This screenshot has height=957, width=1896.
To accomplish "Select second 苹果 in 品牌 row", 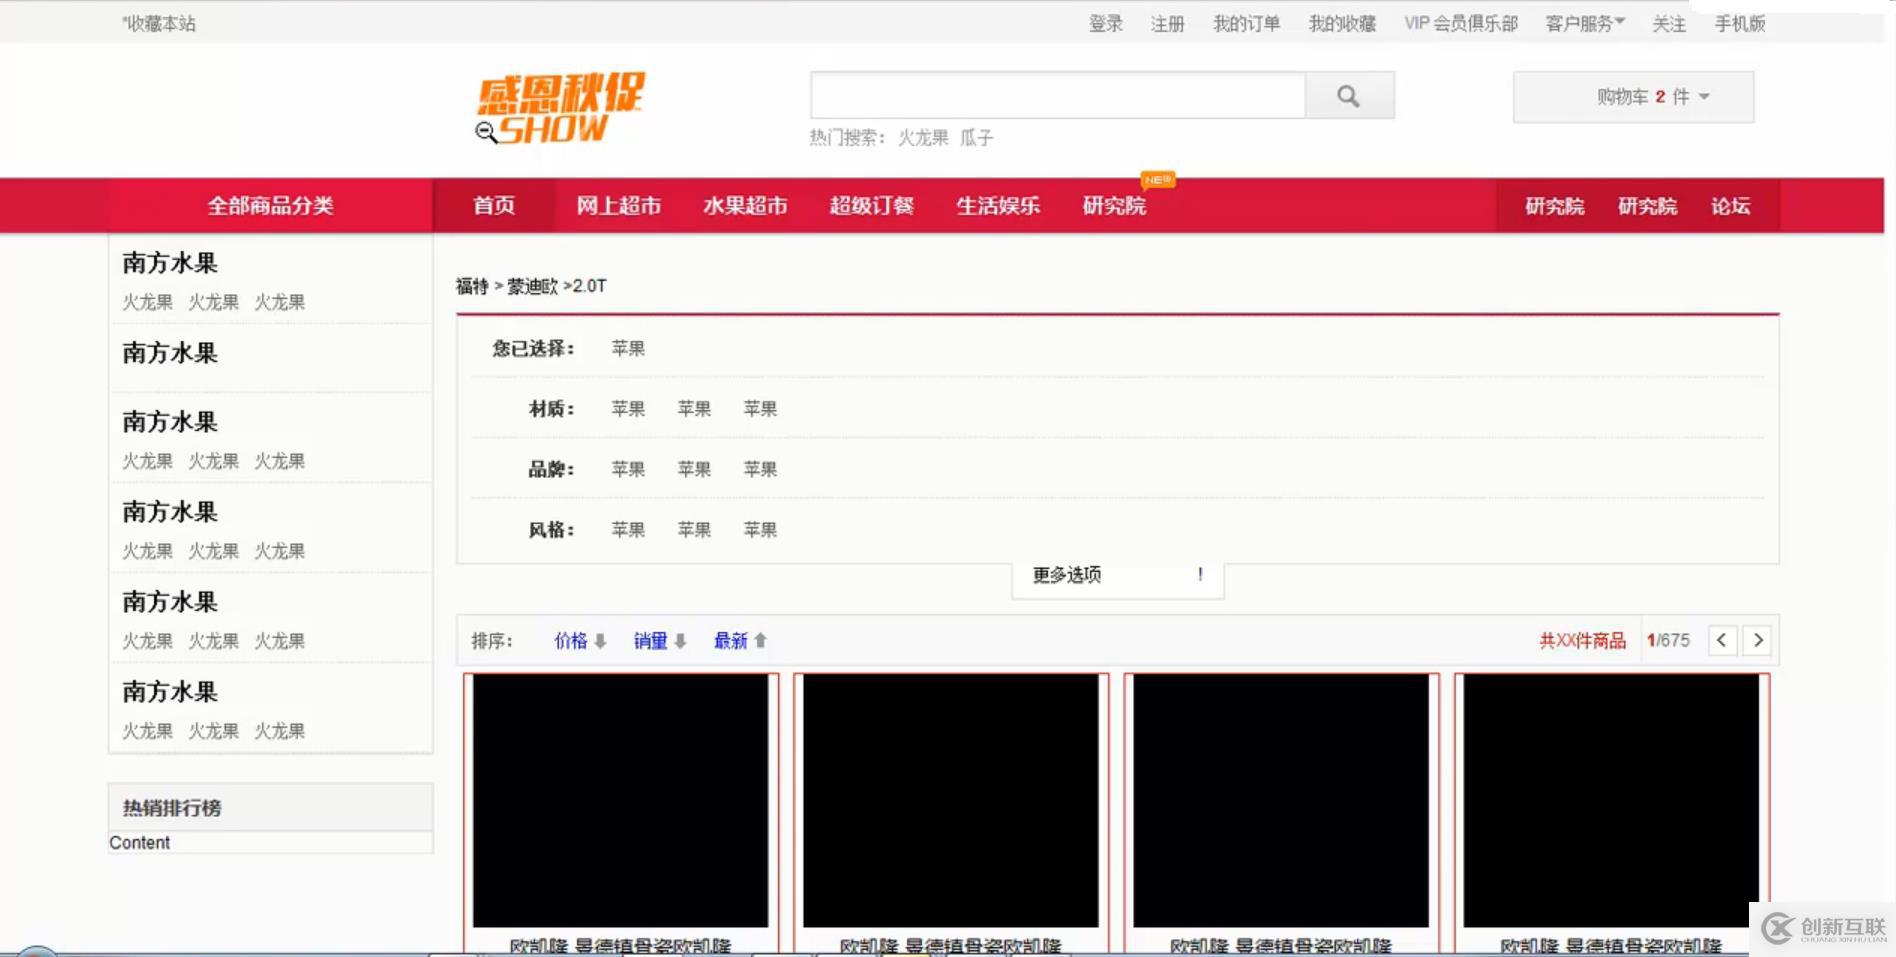I will (x=694, y=469).
